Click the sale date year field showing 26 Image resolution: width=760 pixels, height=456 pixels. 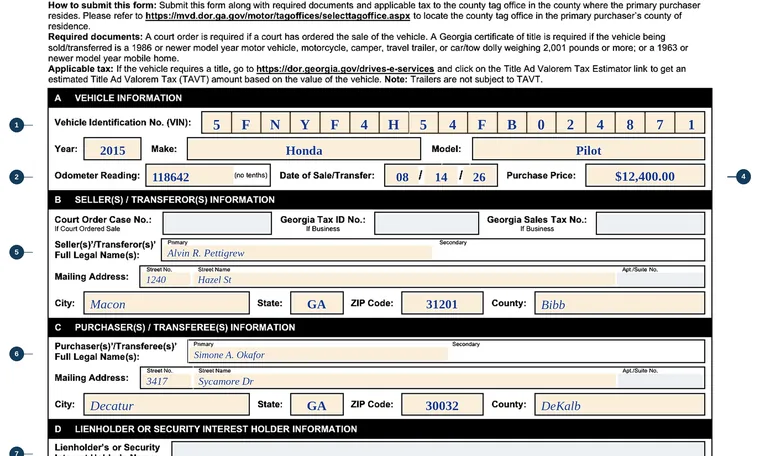click(x=479, y=176)
